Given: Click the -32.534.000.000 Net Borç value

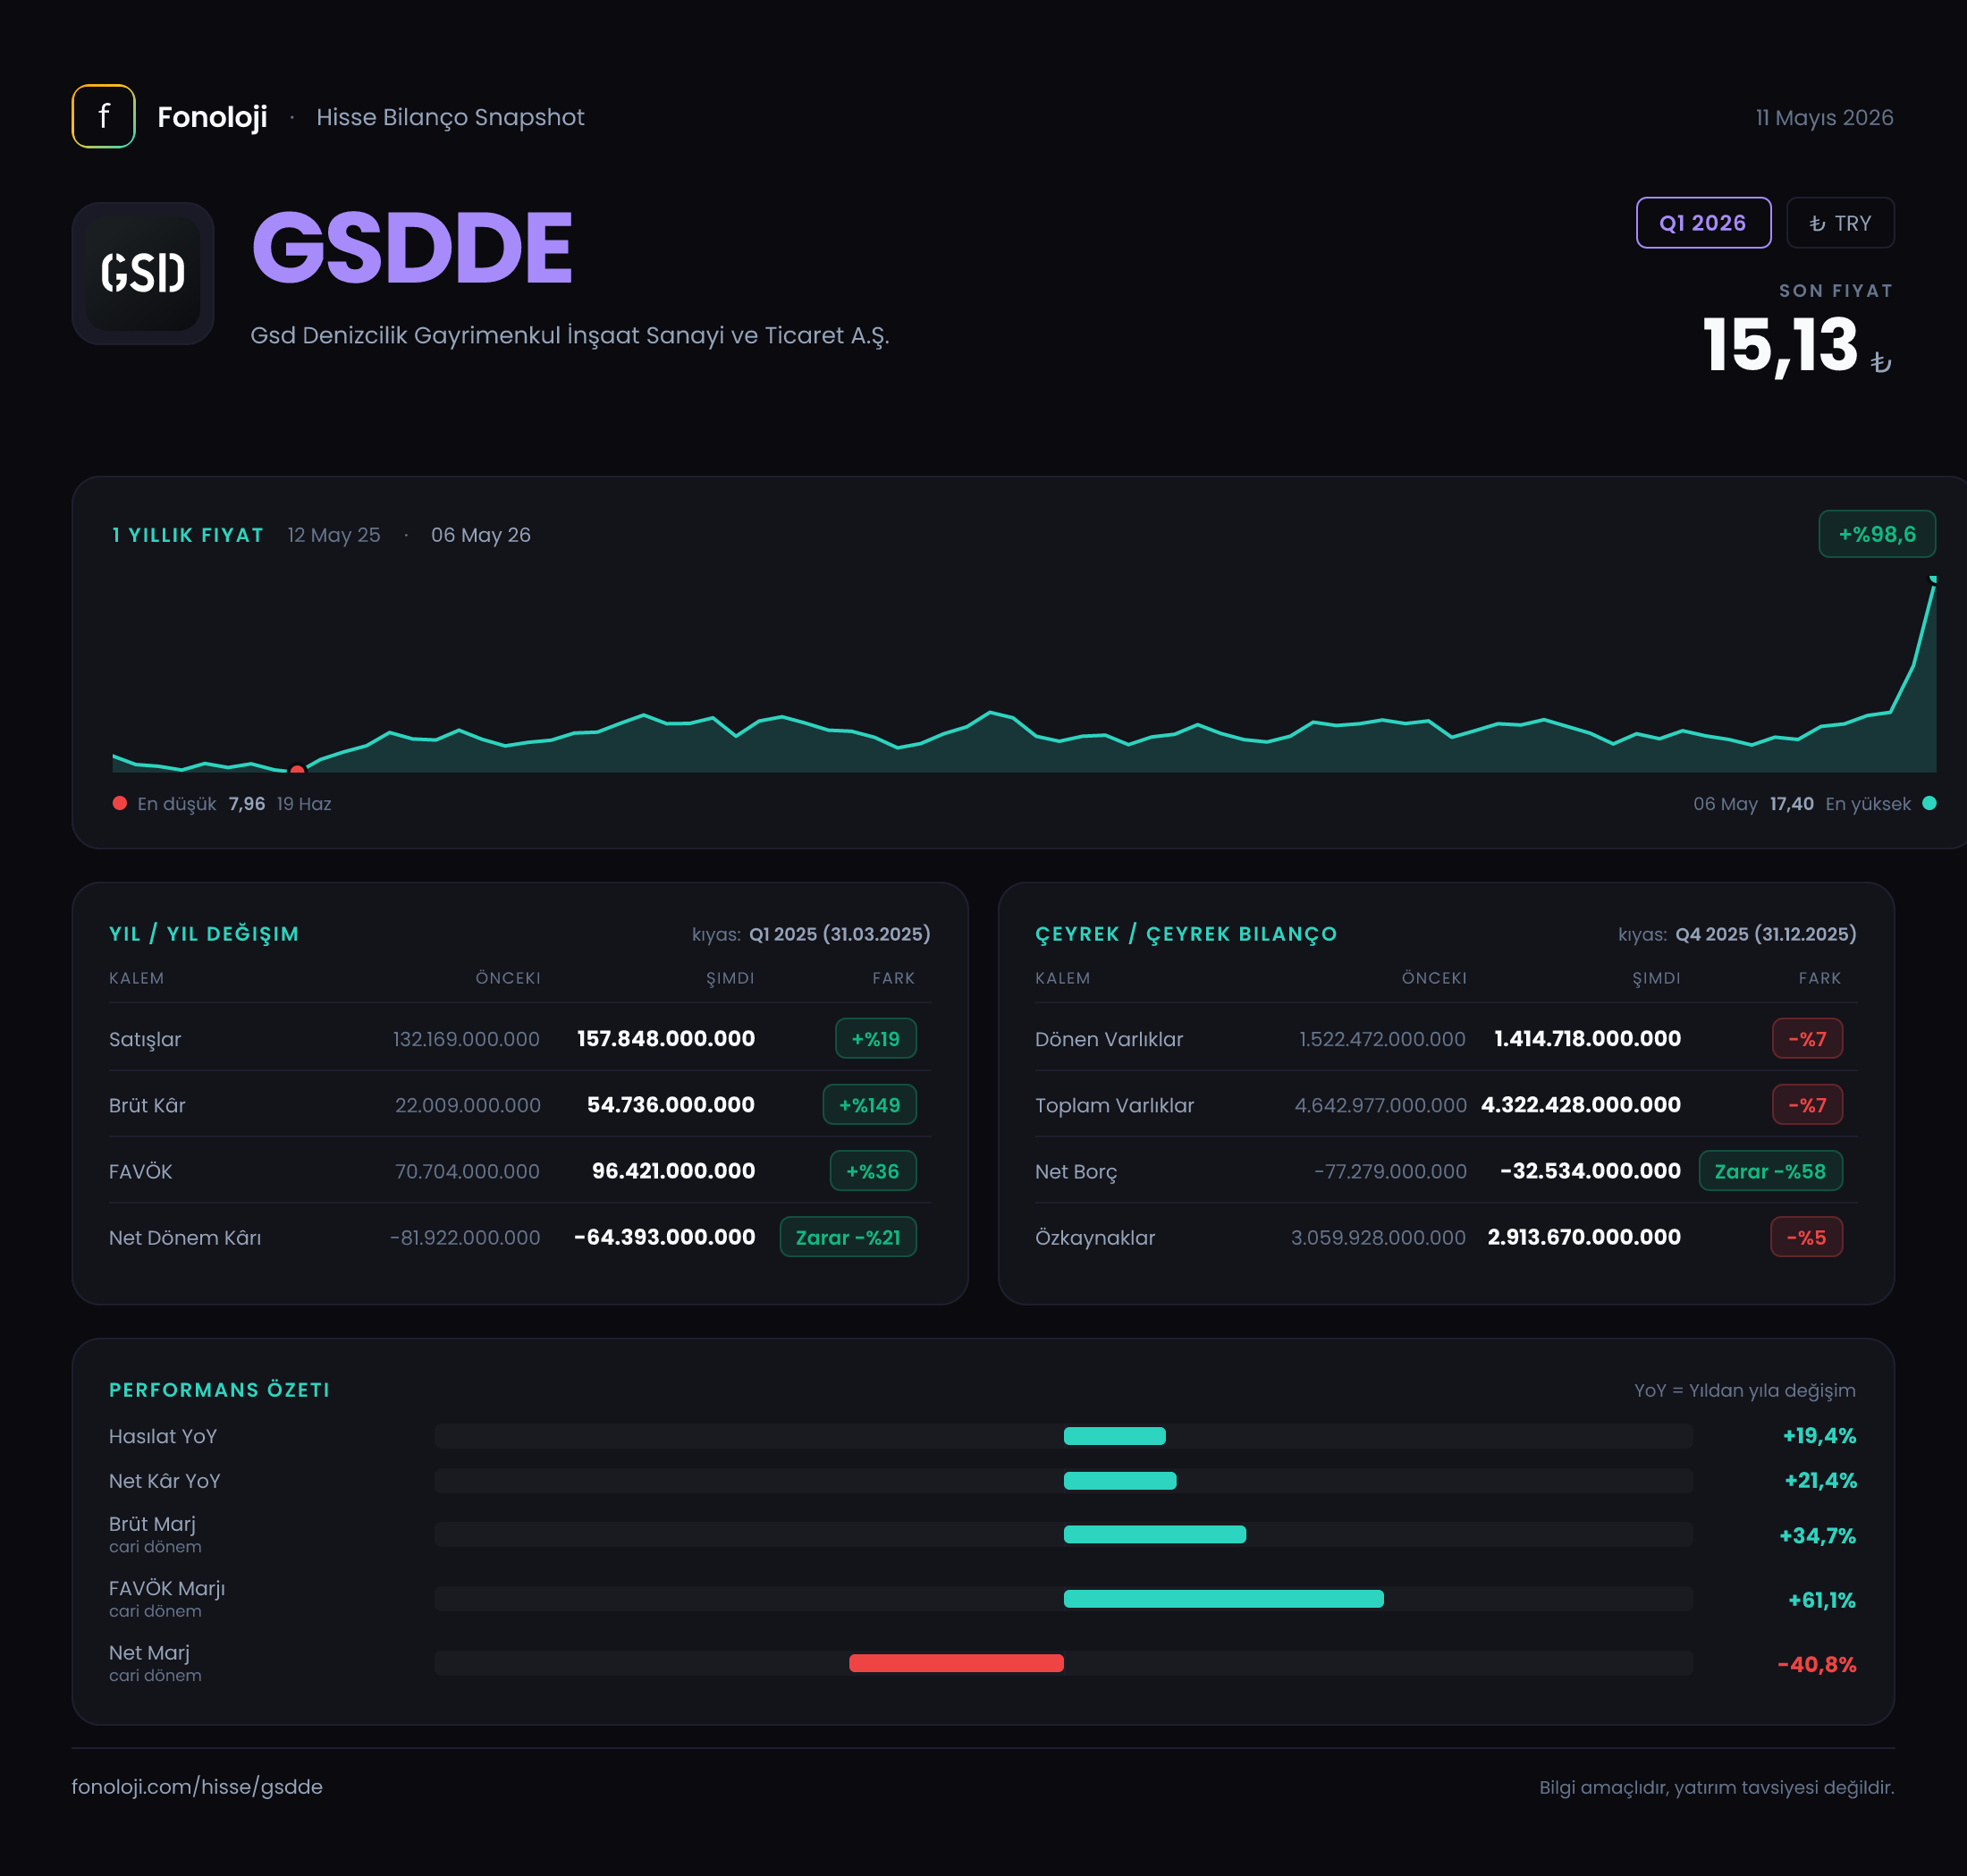Looking at the screenshot, I should [x=1591, y=1170].
